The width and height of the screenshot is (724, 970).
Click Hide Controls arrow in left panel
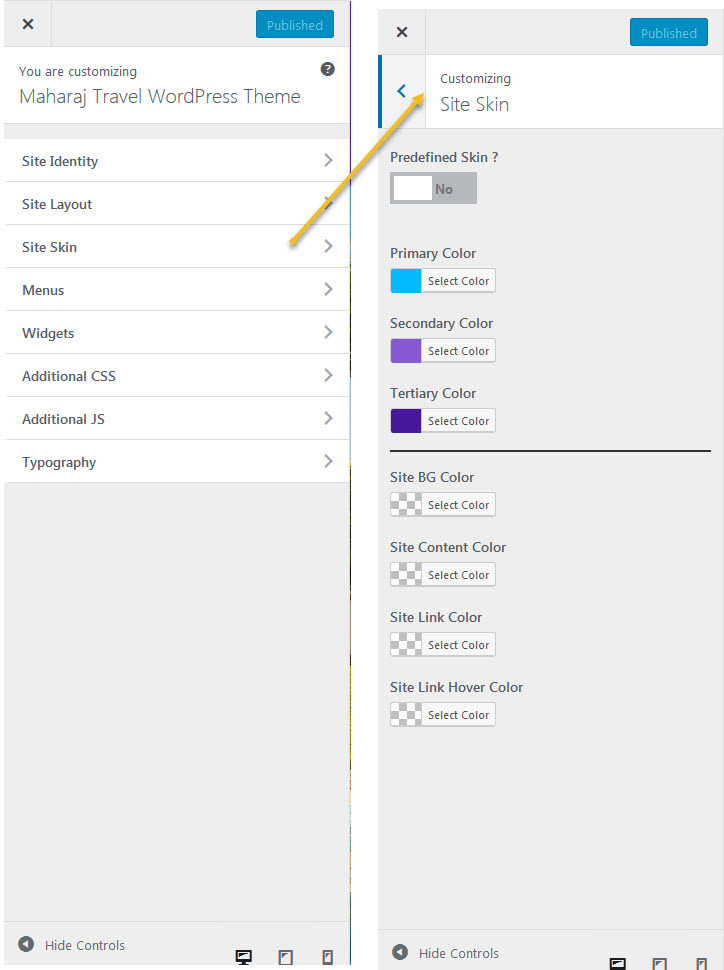26,945
